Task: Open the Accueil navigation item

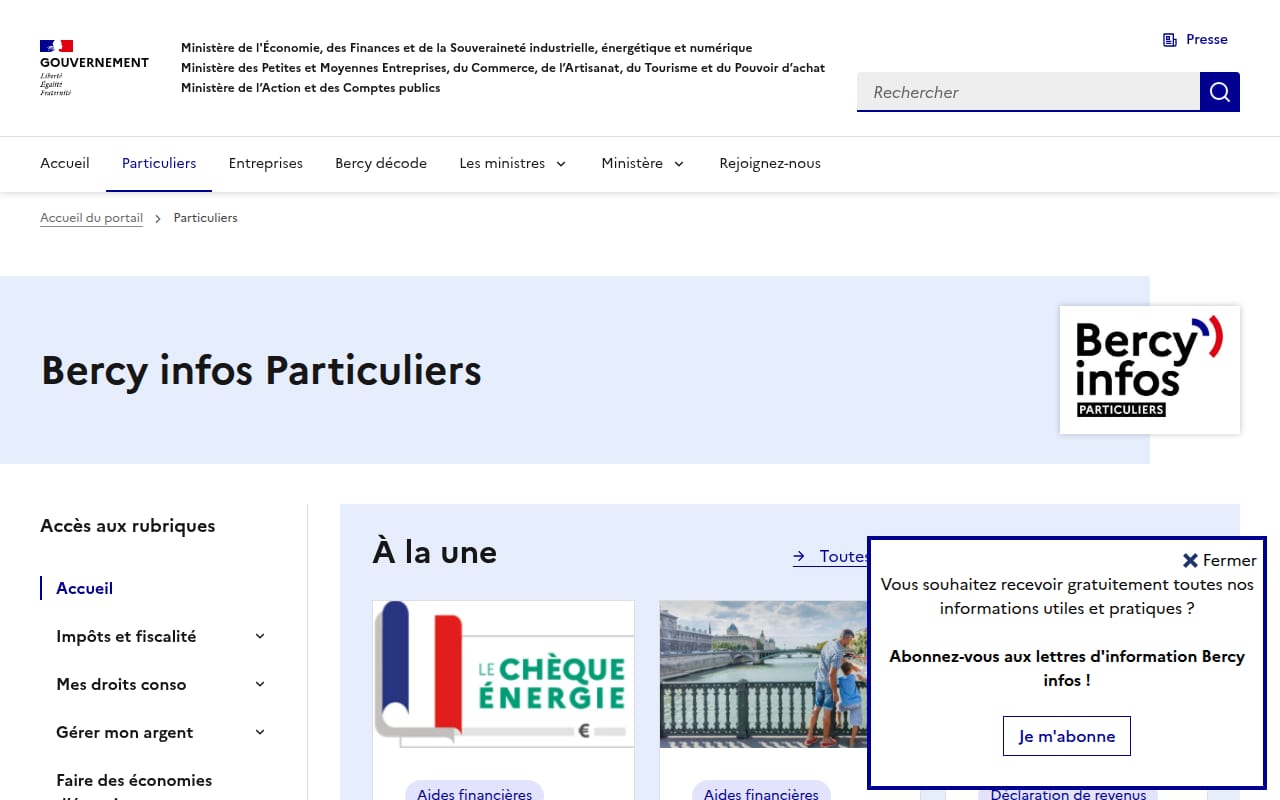Action: [65, 163]
